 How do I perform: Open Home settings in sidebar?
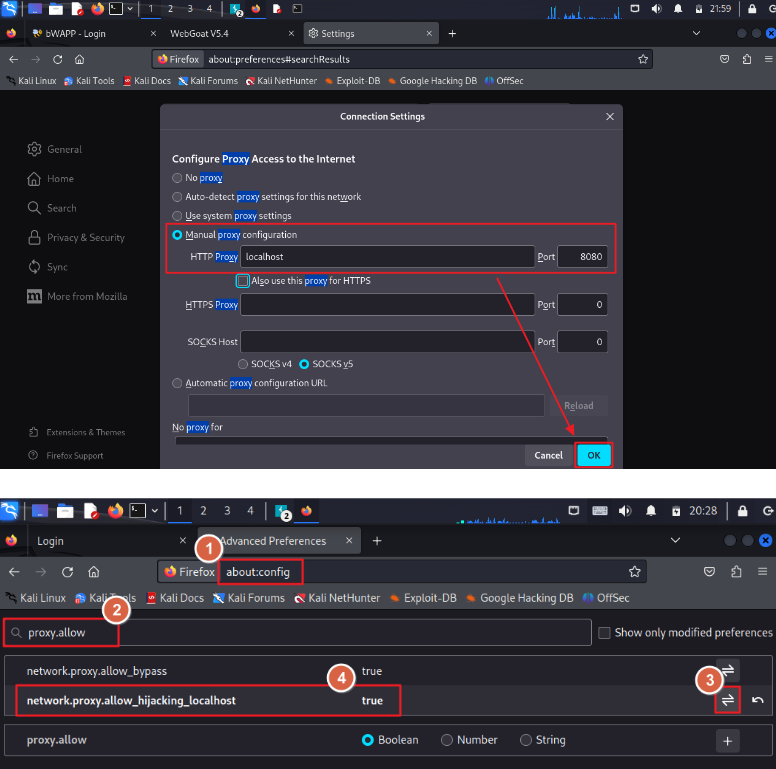[50, 179]
